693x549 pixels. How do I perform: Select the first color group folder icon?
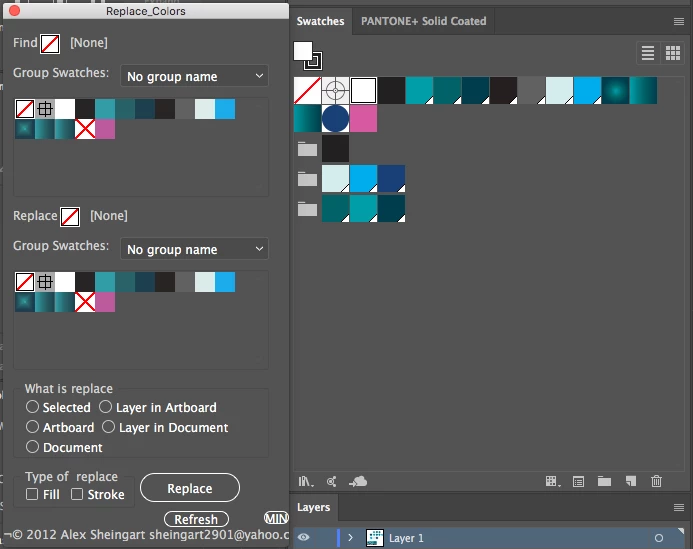[x=307, y=149]
